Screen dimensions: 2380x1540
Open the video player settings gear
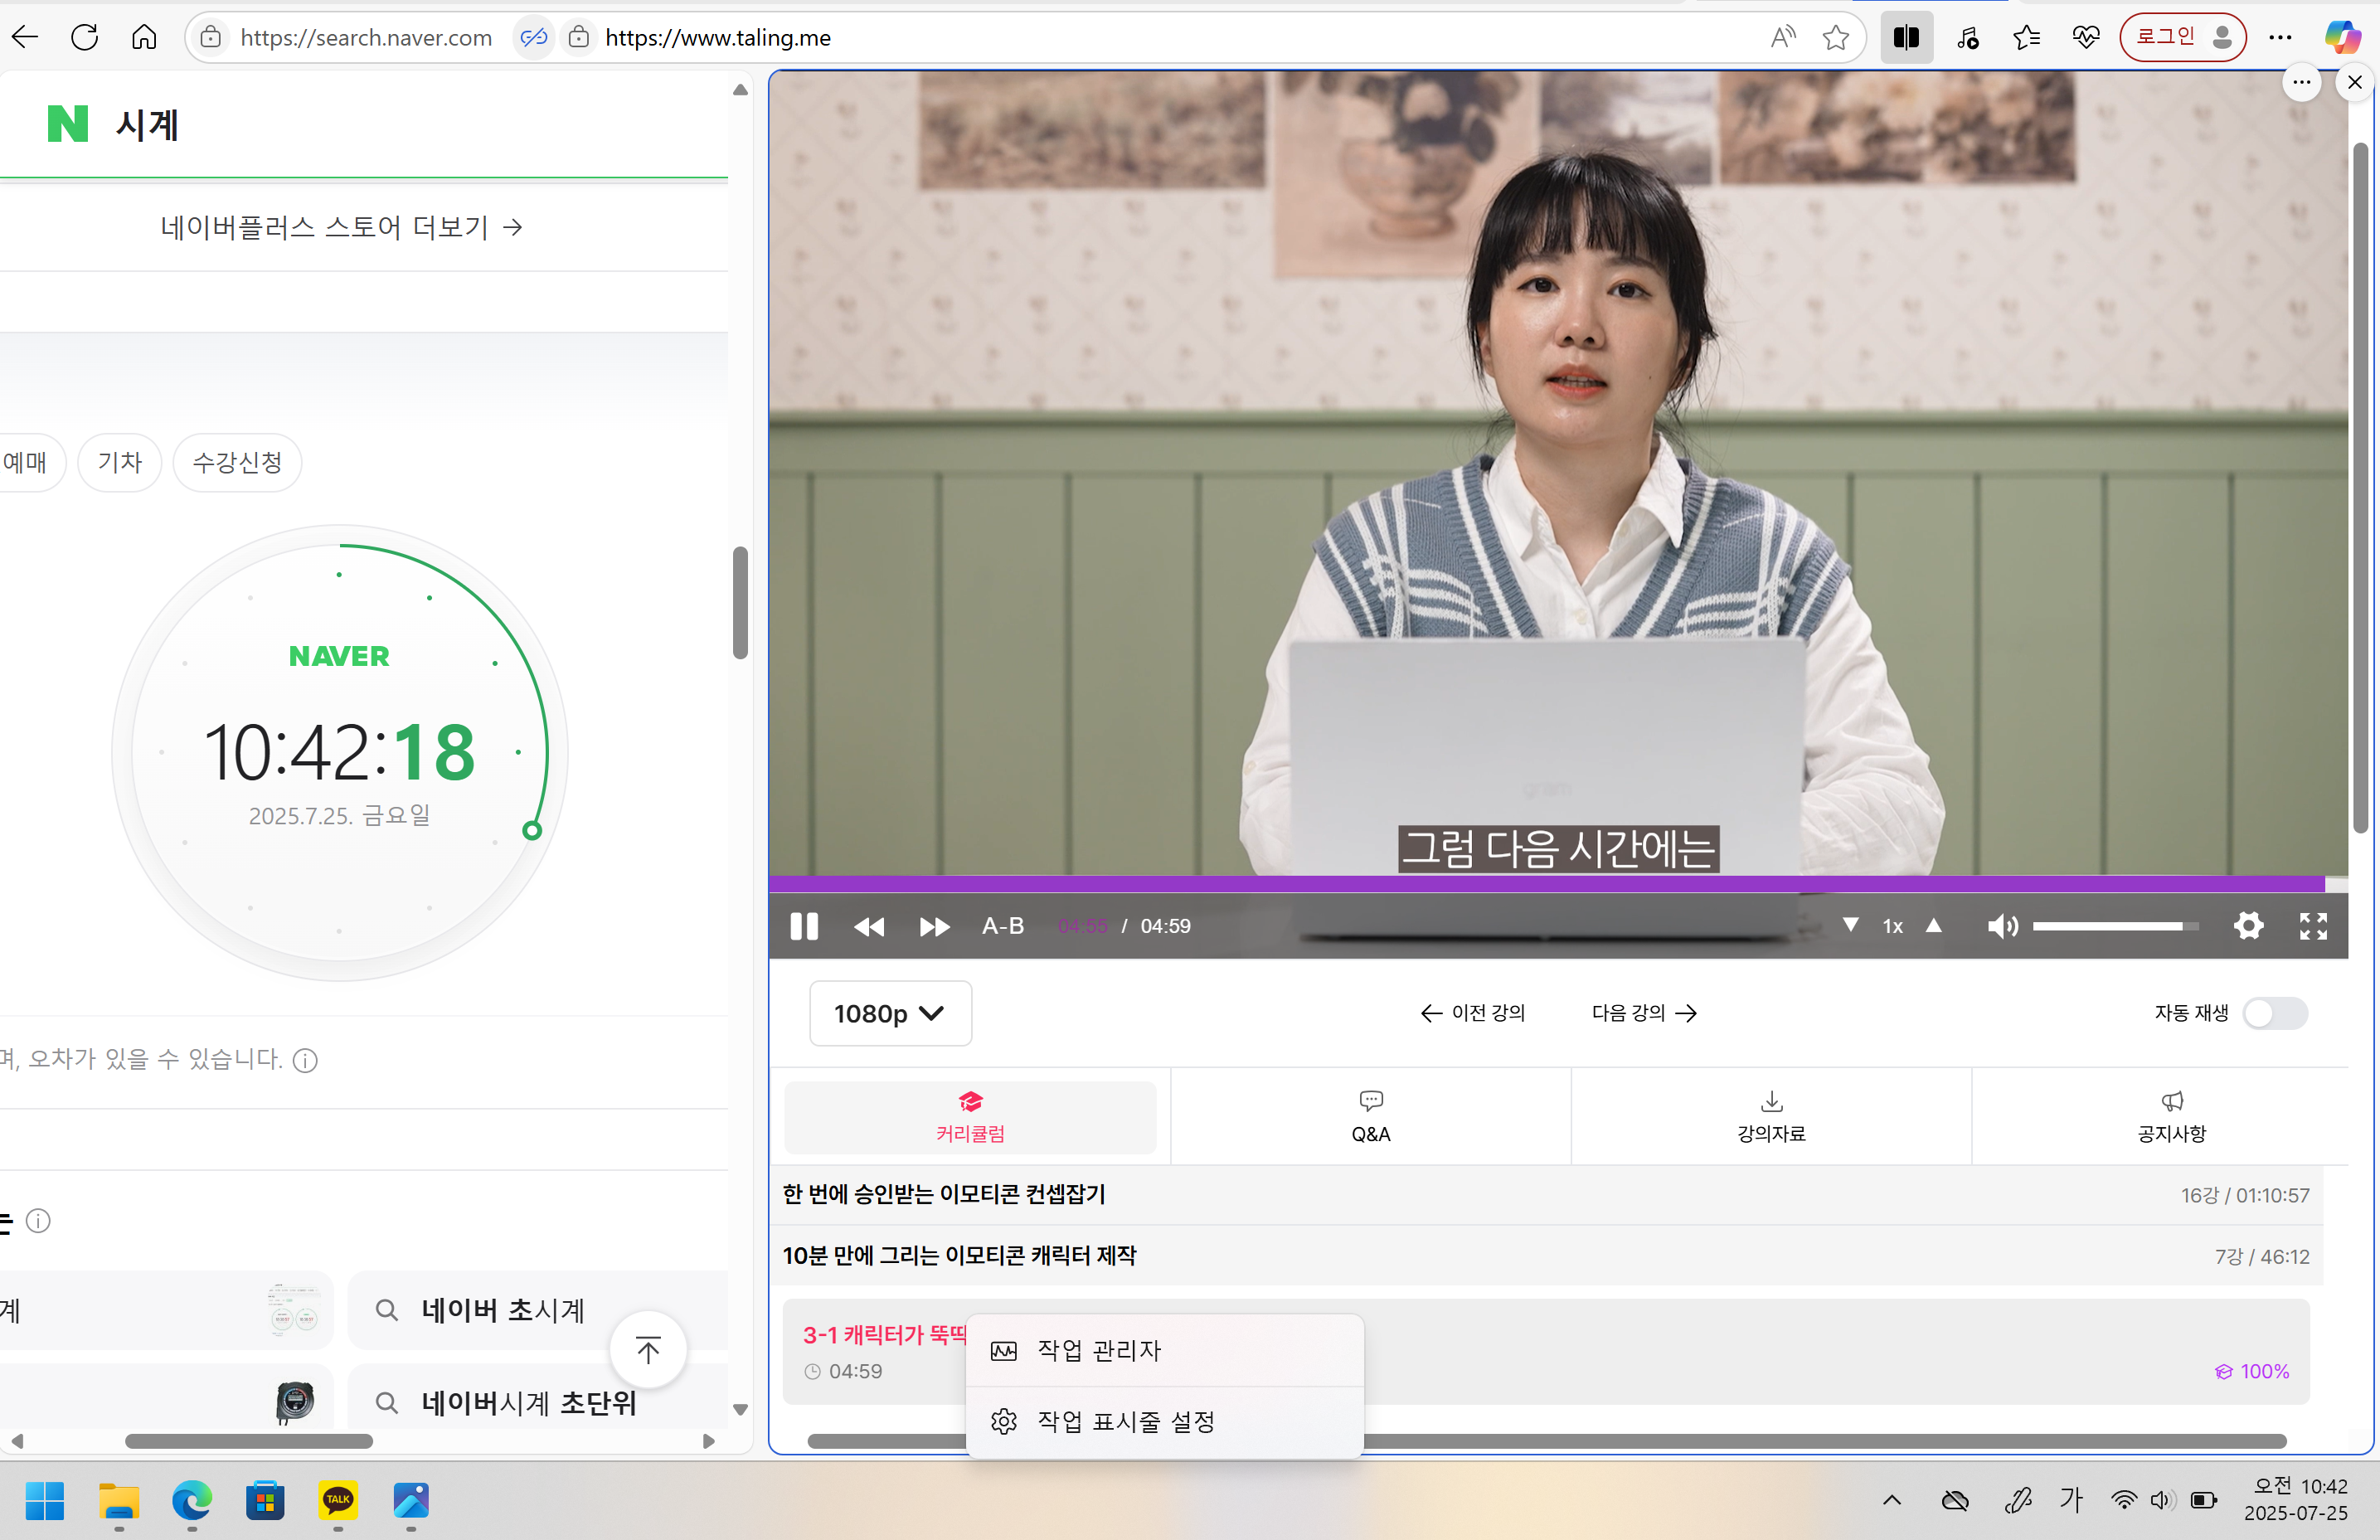[x=2249, y=926]
